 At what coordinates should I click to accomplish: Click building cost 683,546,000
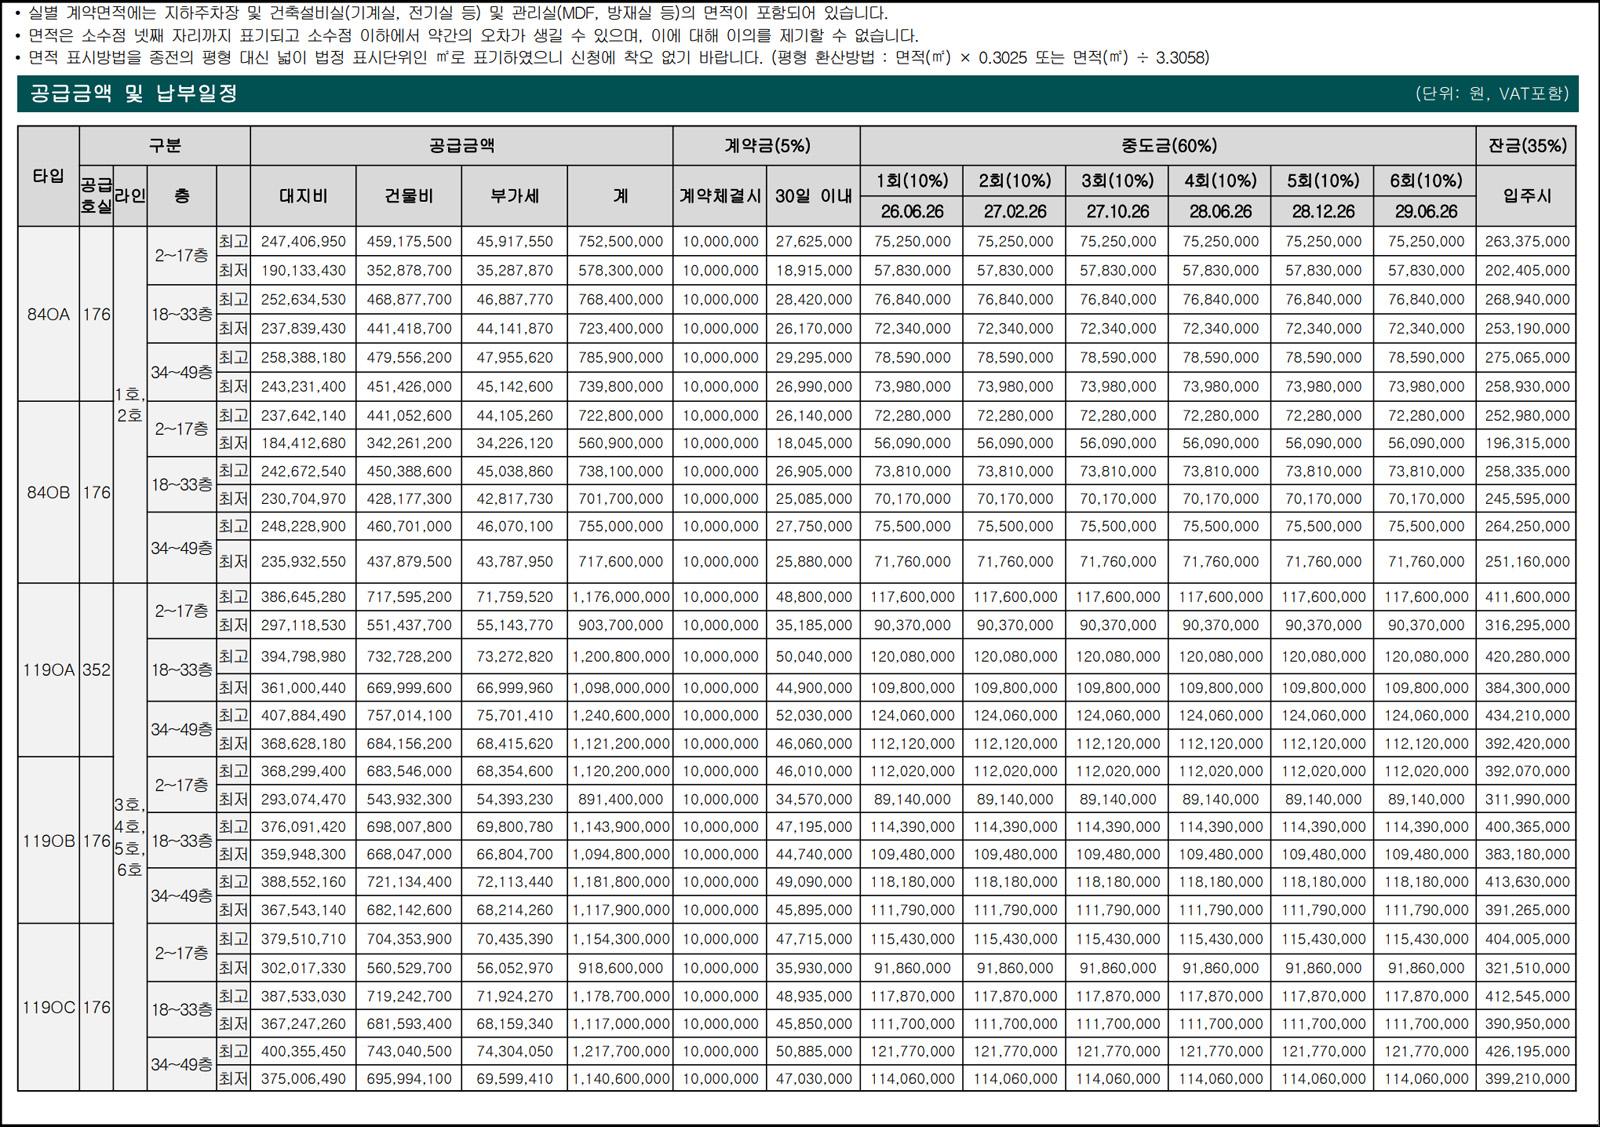[x=409, y=772]
